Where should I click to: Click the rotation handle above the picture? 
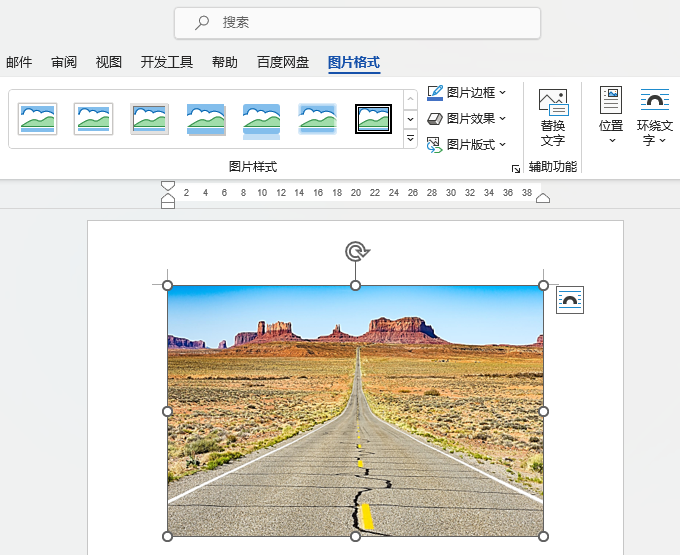[x=357, y=251]
